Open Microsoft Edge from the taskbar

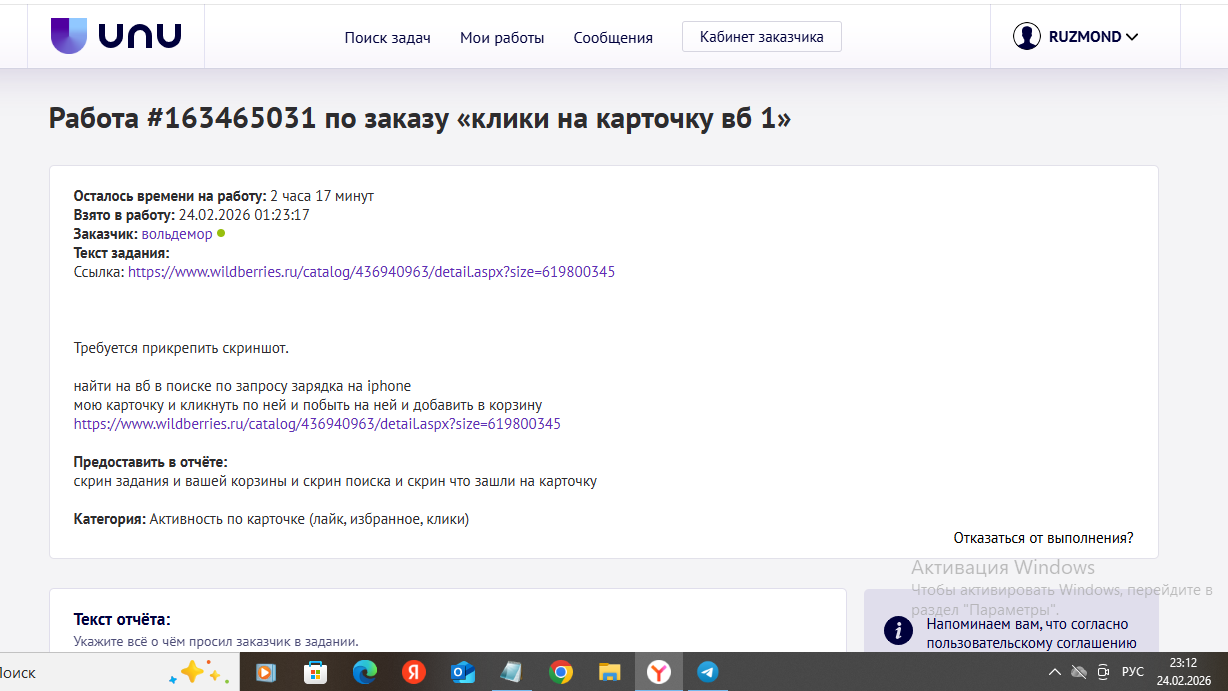pos(364,672)
